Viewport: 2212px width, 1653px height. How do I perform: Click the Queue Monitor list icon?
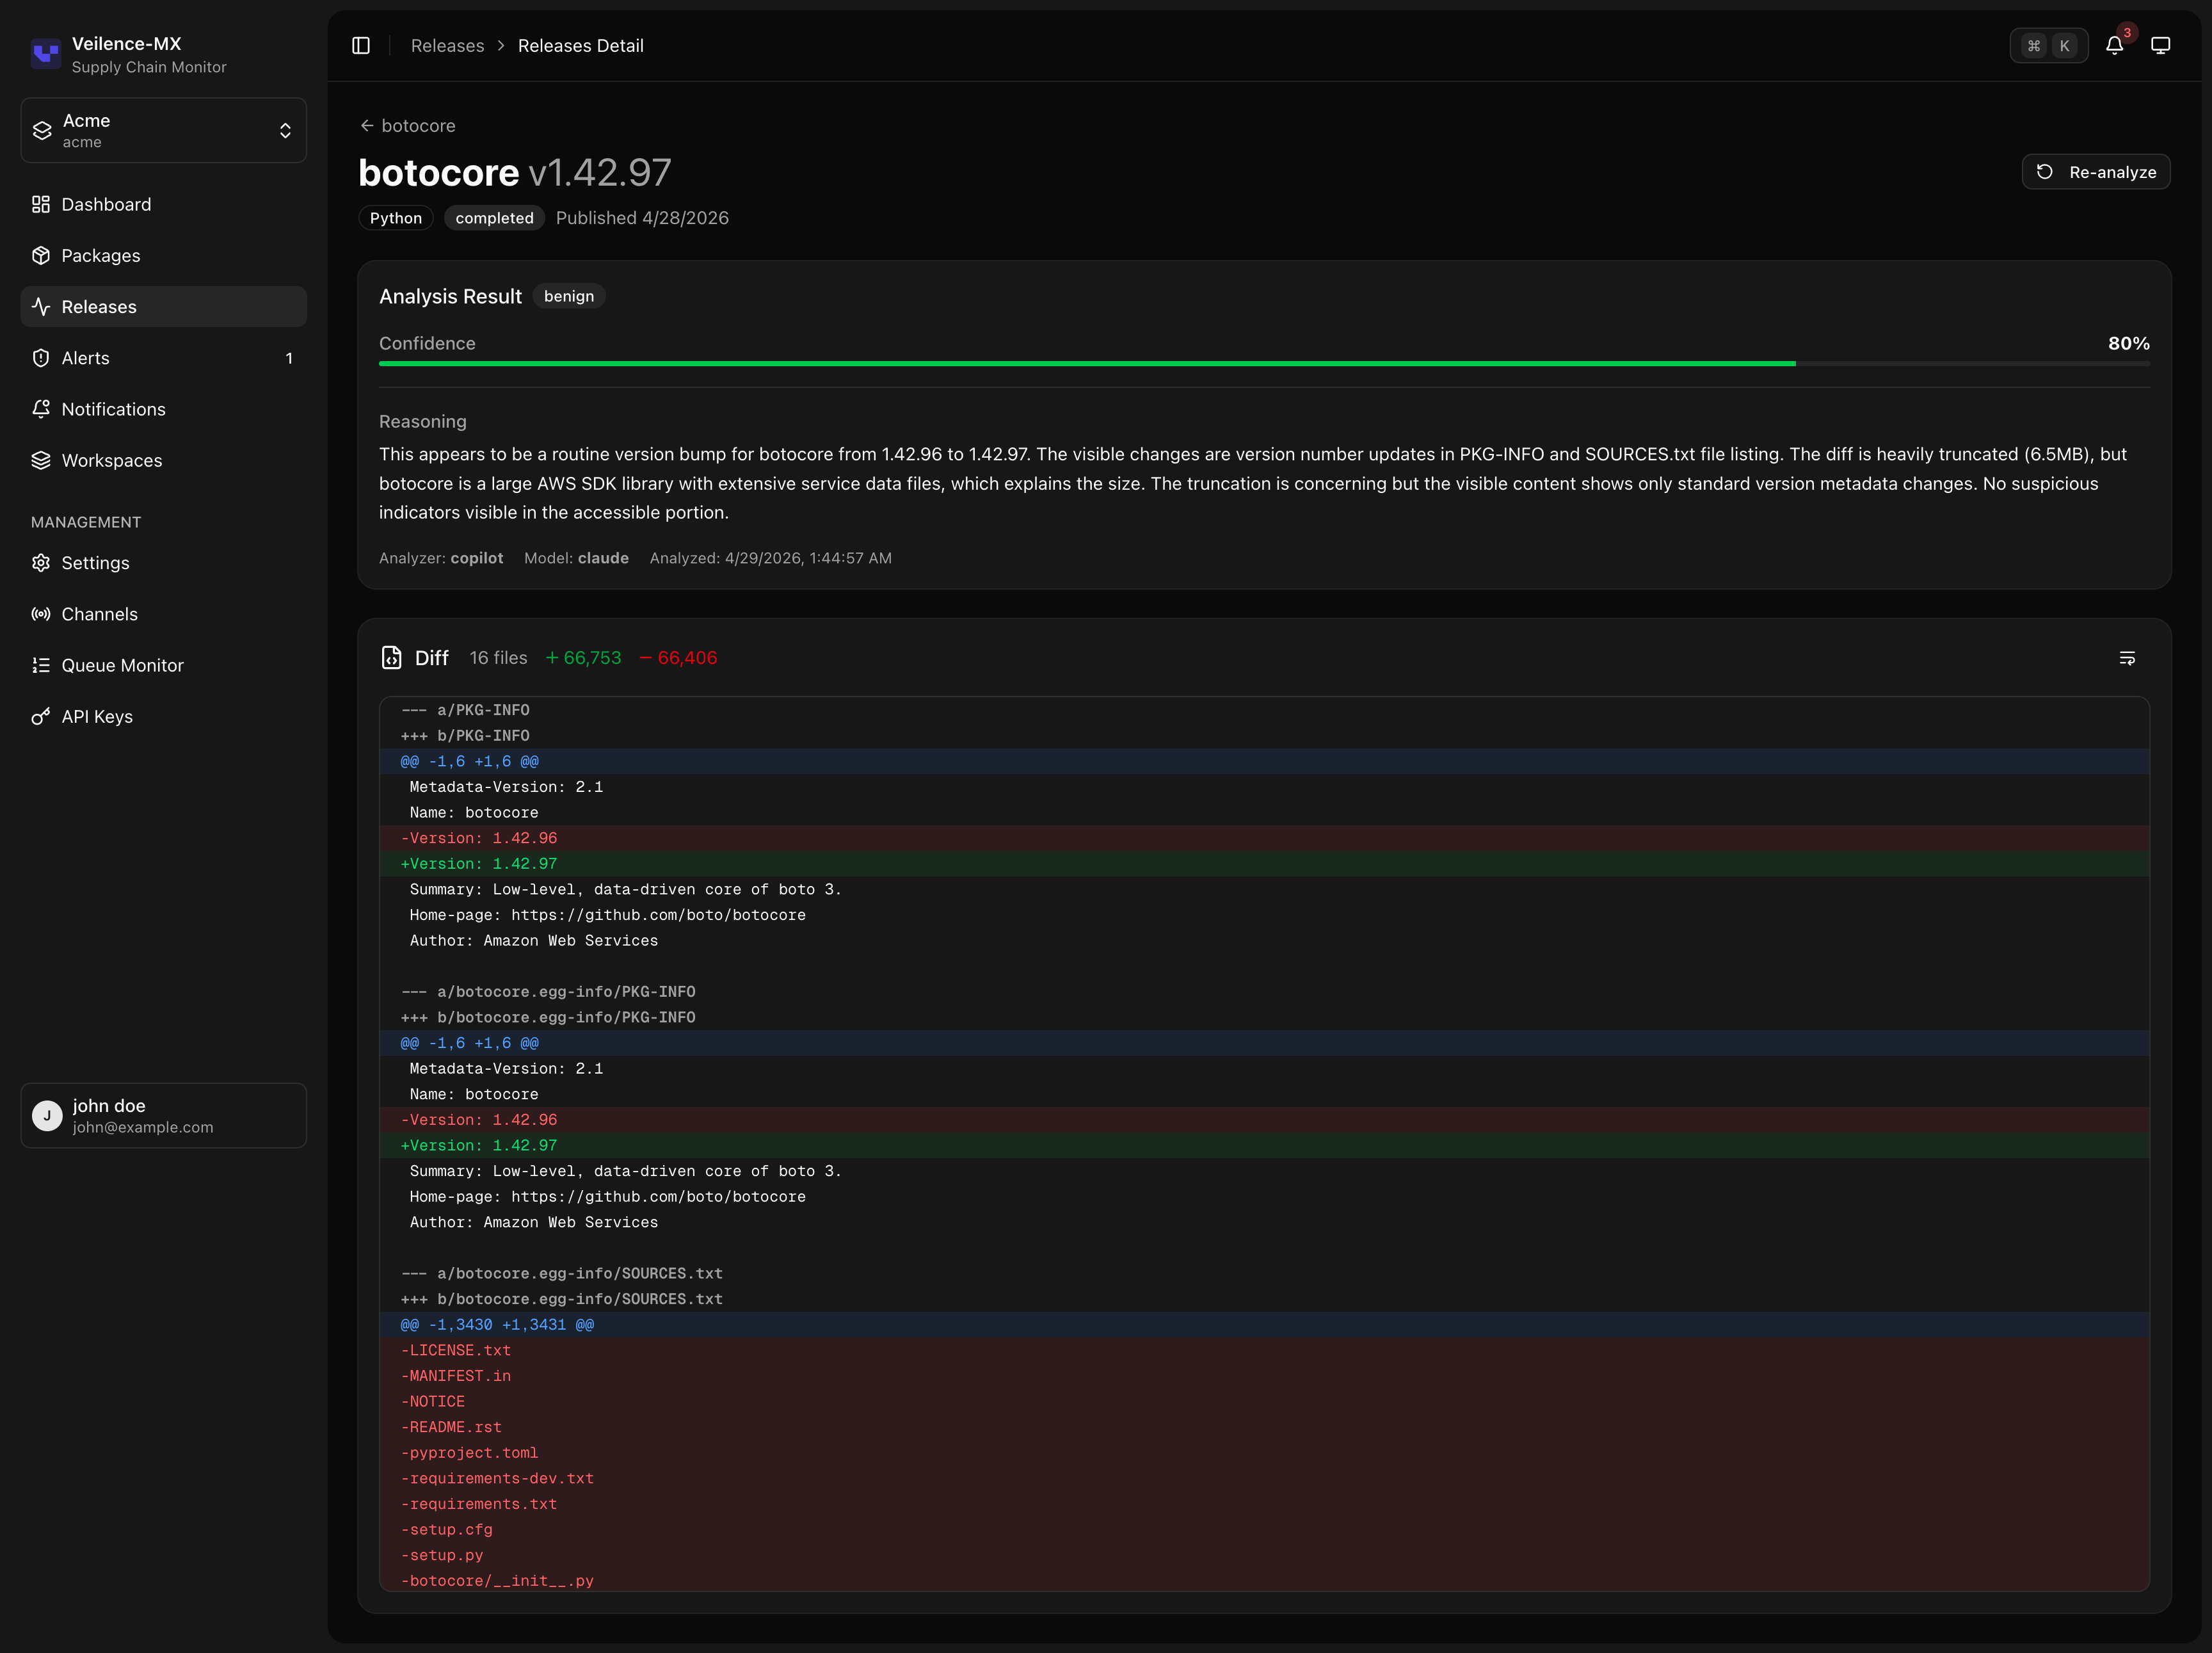point(41,665)
